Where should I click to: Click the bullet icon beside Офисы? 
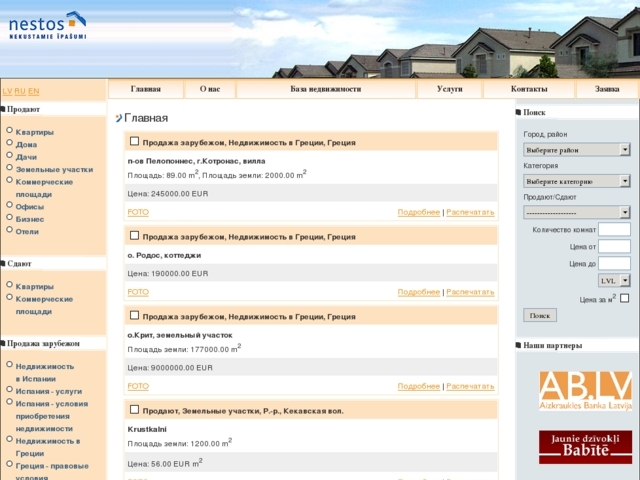(x=10, y=206)
